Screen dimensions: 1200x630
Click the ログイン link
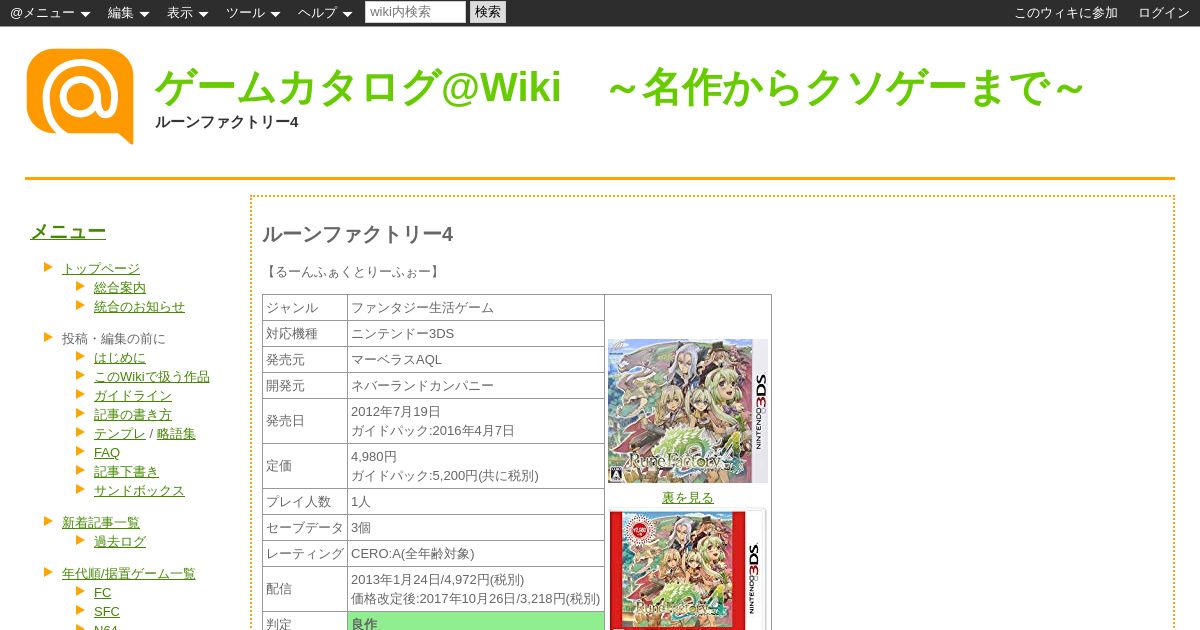1164,13
